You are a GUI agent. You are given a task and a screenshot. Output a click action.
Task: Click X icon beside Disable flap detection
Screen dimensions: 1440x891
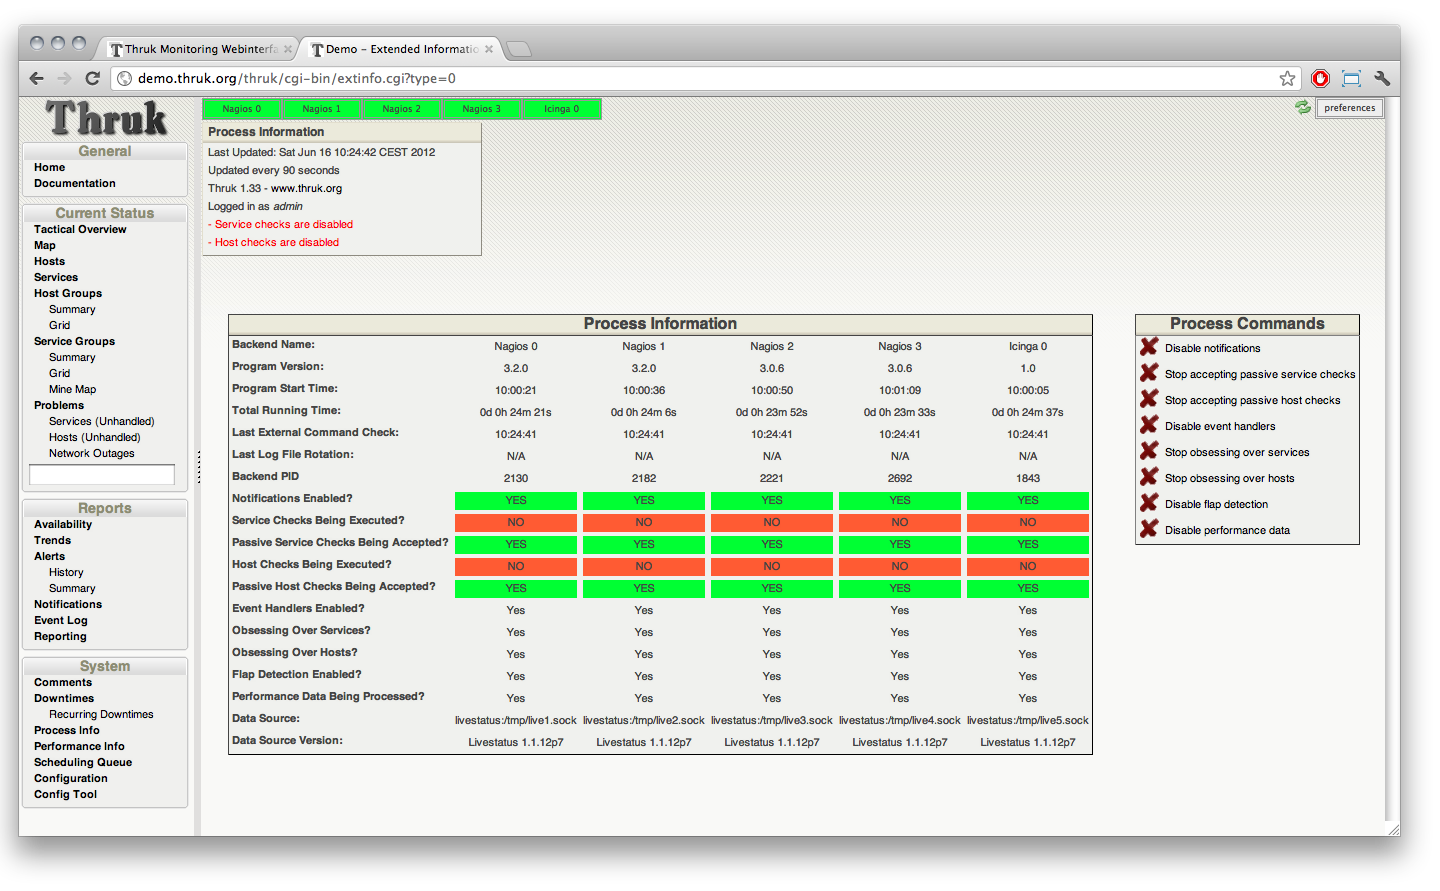[x=1149, y=503]
